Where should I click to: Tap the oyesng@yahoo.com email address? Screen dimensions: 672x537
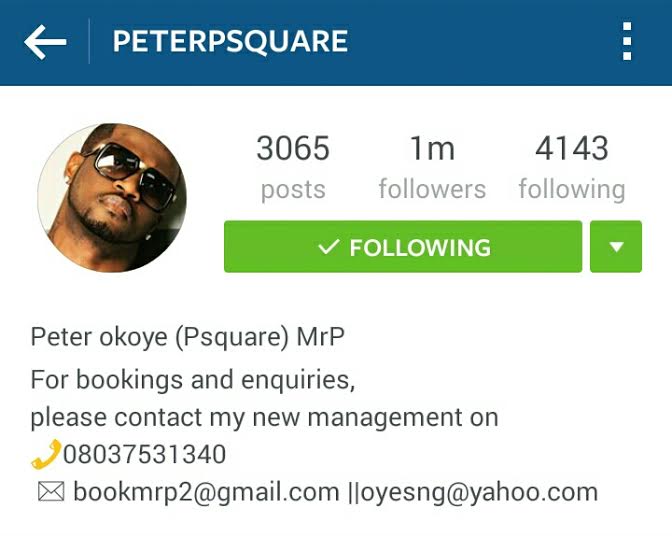pos(479,492)
